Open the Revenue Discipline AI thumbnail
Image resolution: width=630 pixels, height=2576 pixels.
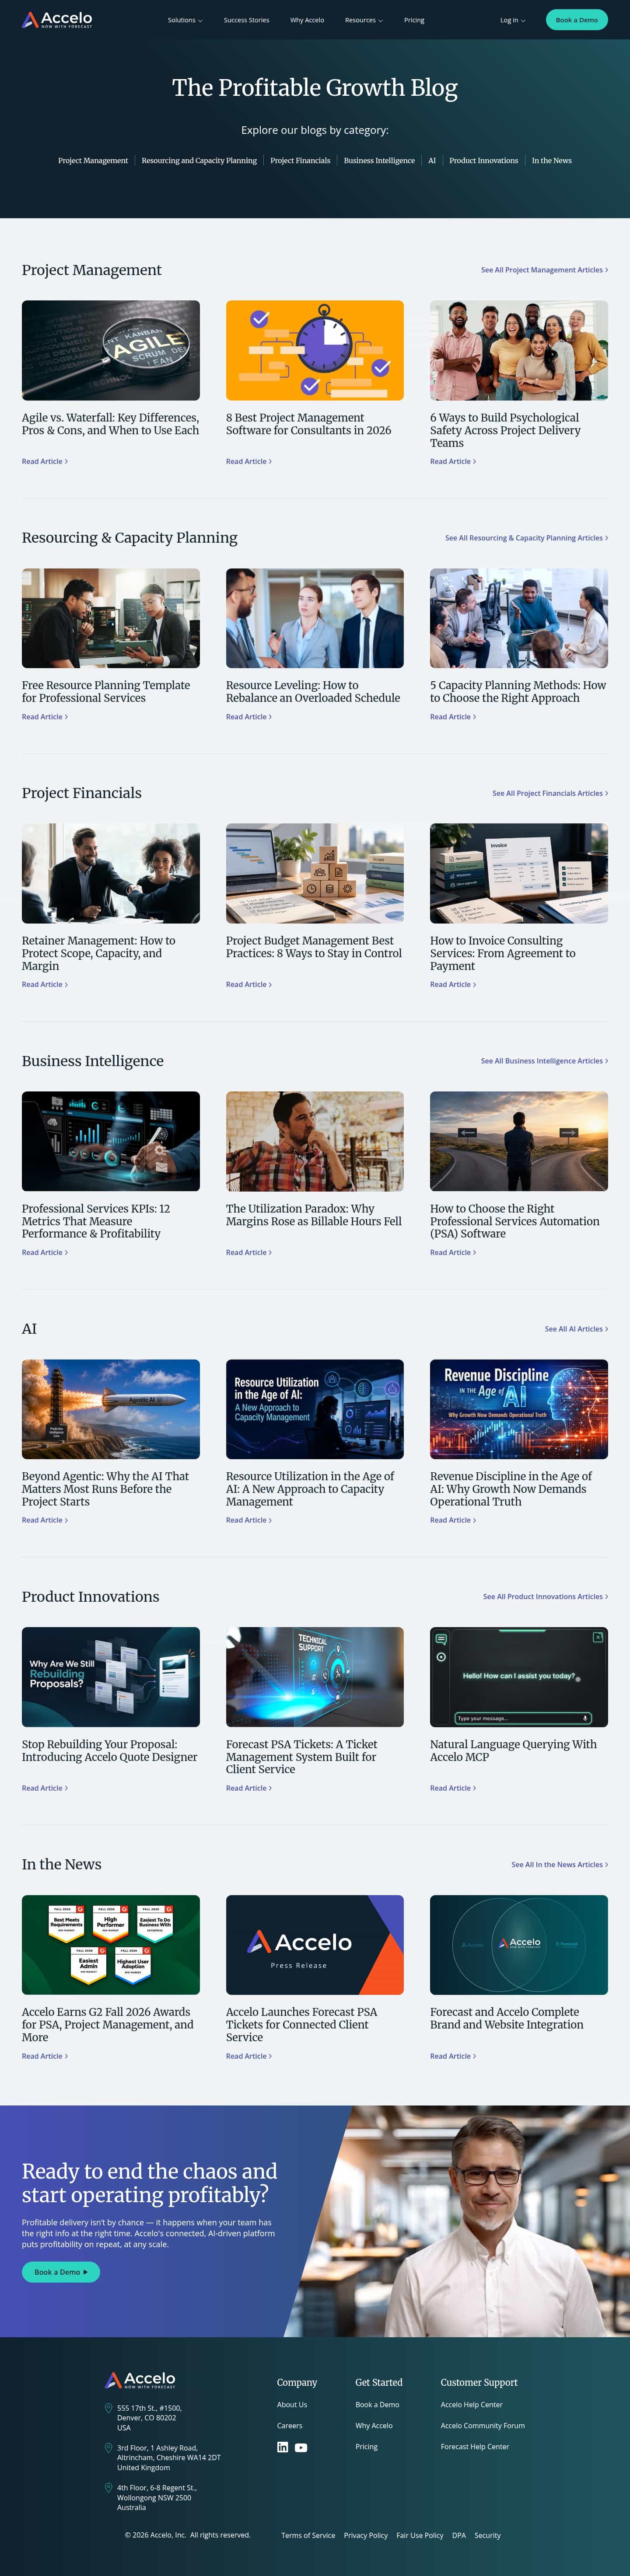pos(519,1409)
